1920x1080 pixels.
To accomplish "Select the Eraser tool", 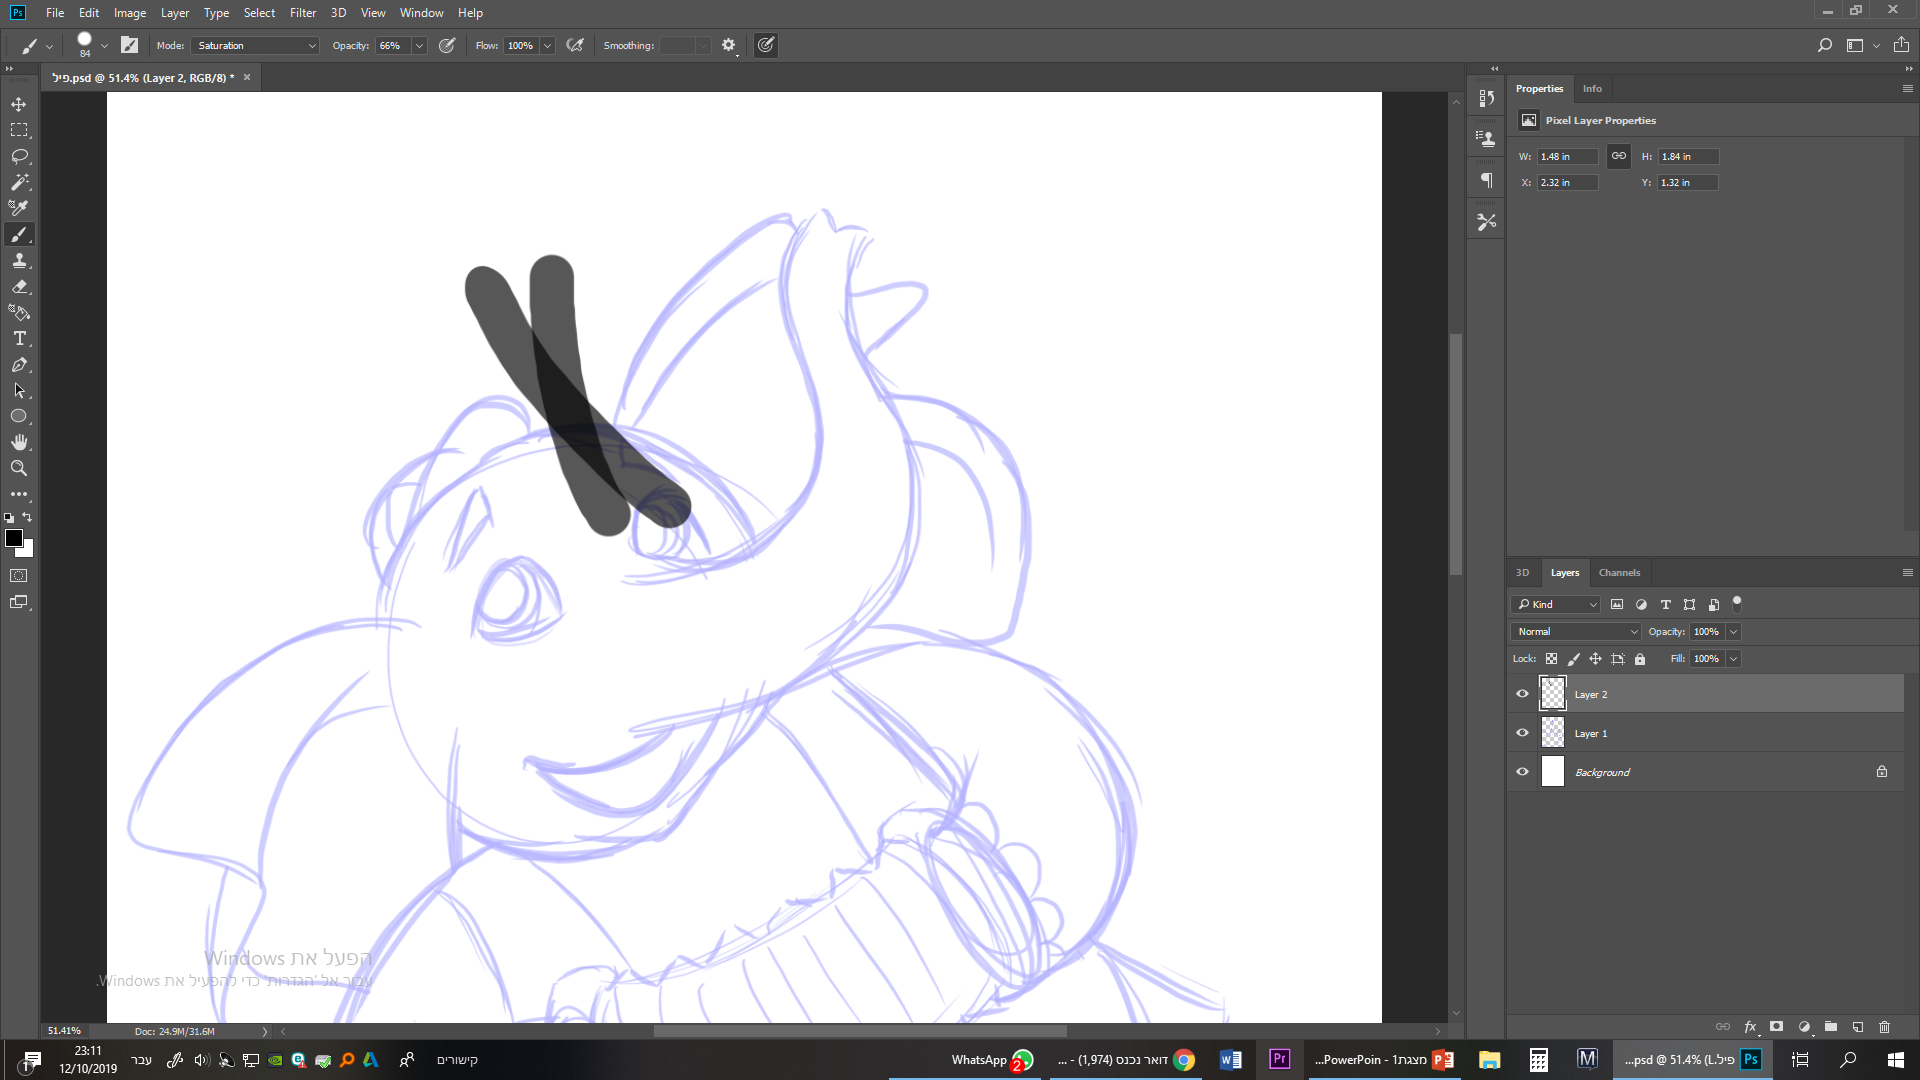I will 19,286.
